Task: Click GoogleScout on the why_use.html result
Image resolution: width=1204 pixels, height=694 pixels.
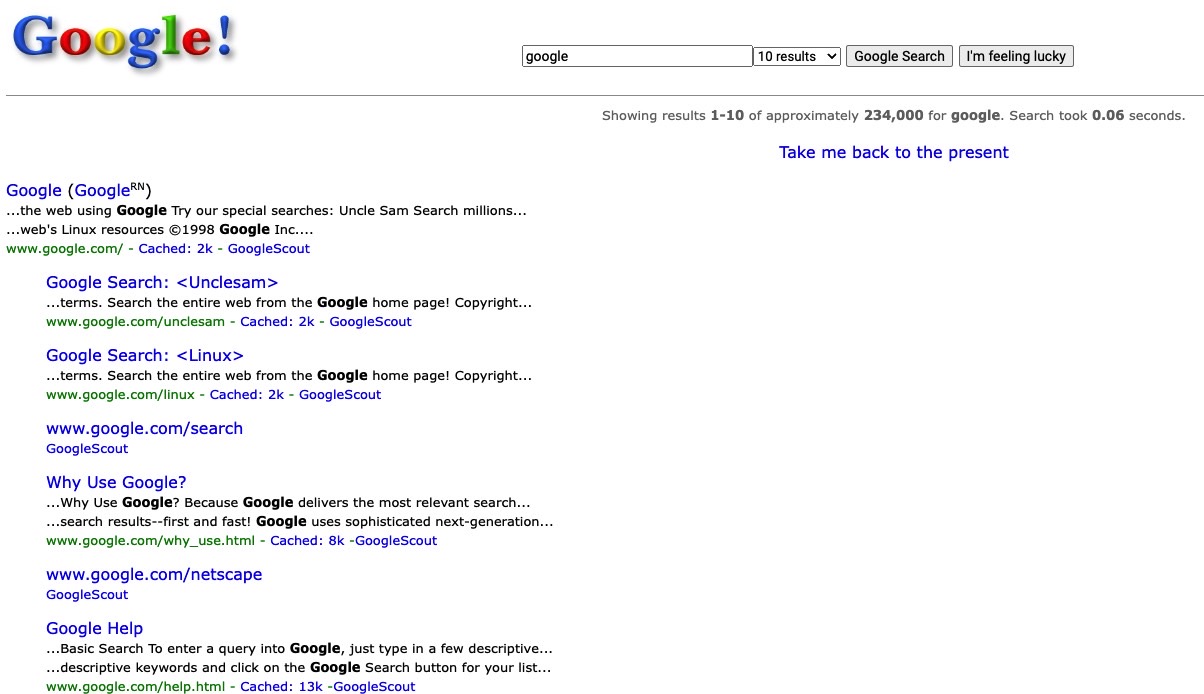Action: pyautogui.click(x=396, y=540)
